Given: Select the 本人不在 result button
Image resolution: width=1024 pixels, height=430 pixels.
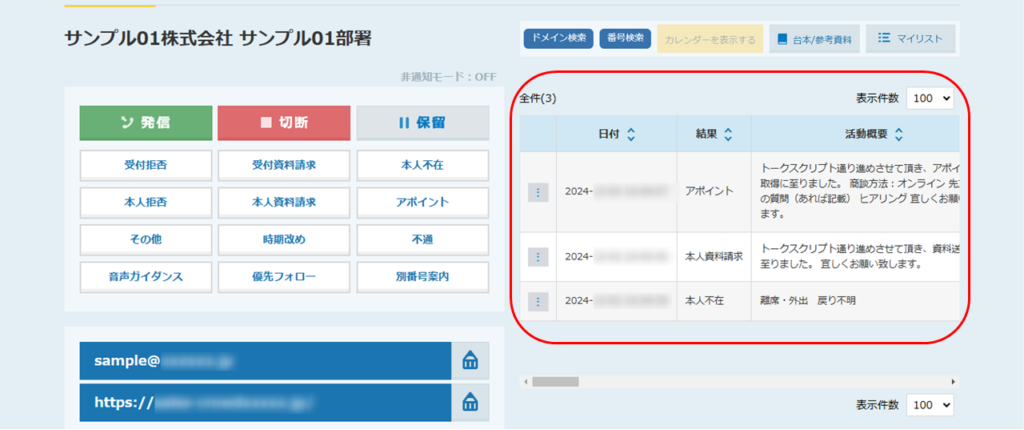Looking at the screenshot, I should [422, 165].
